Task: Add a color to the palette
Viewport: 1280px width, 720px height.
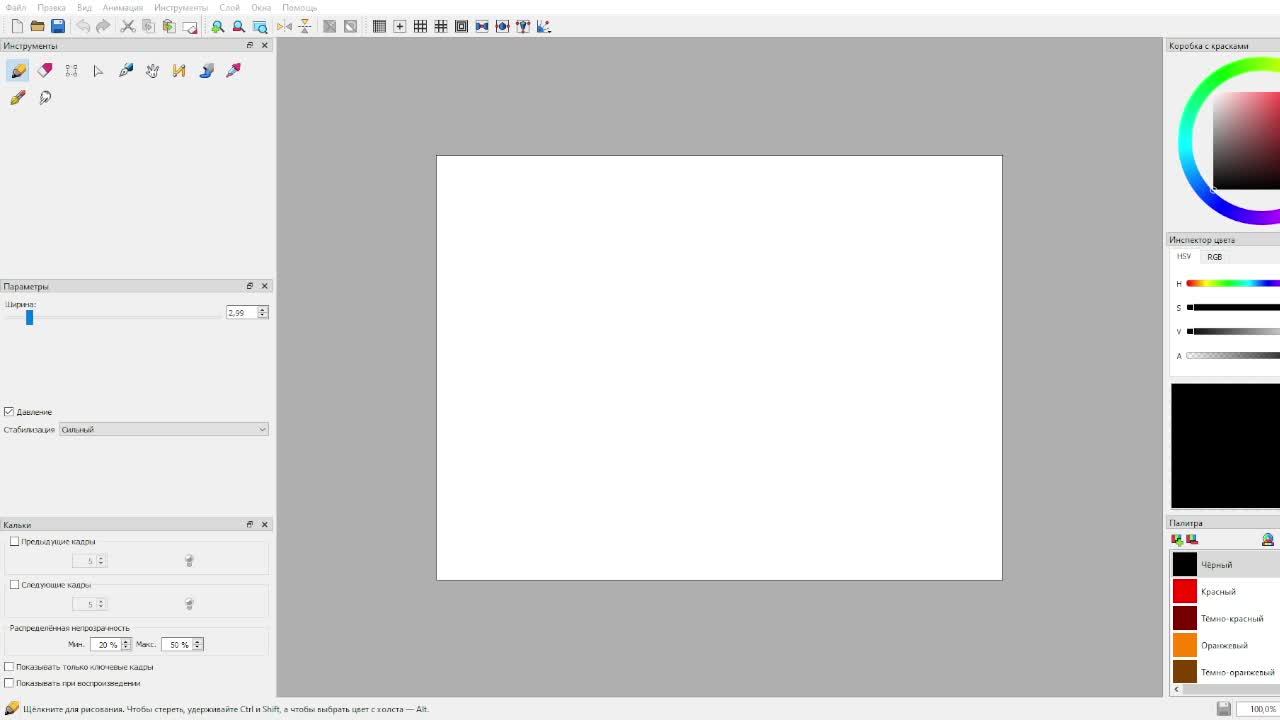Action: (x=1177, y=540)
